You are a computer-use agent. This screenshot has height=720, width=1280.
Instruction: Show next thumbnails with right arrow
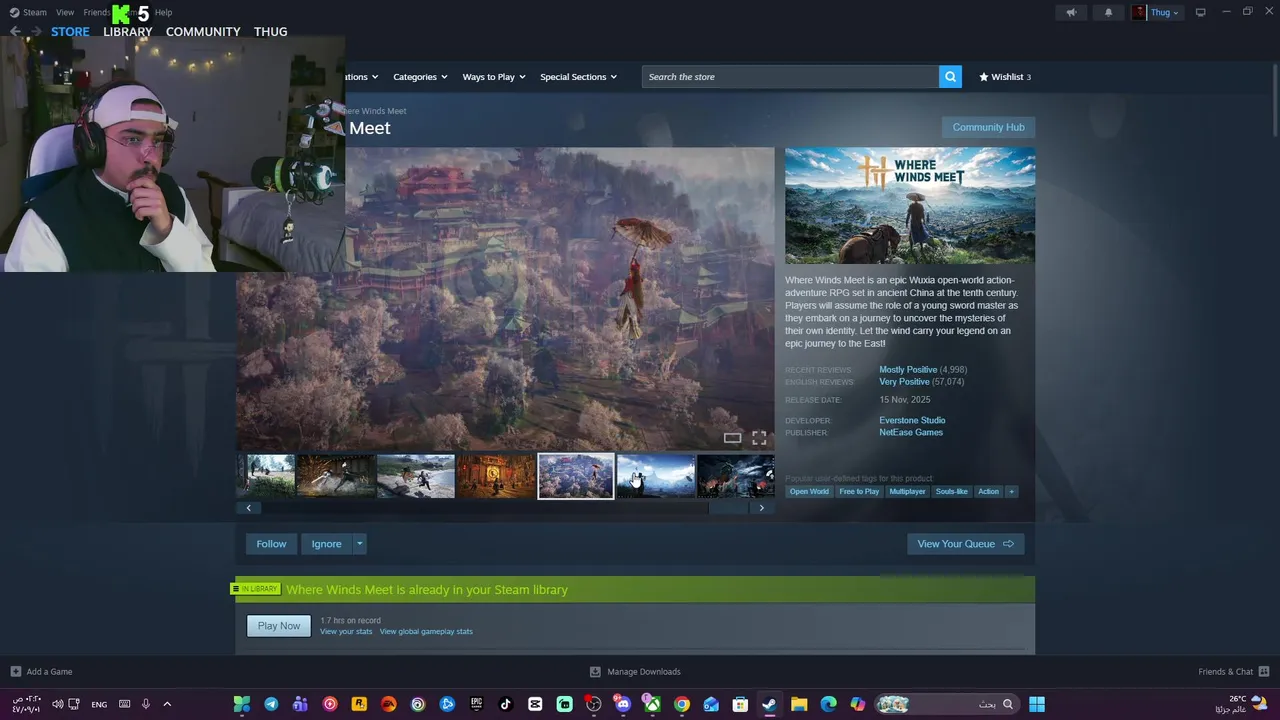(761, 508)
